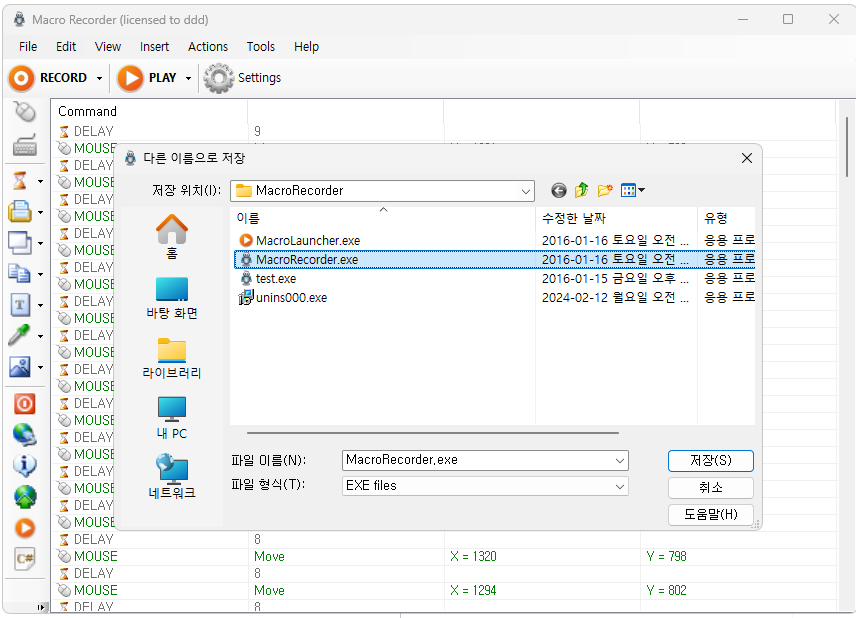
Task: Click the C# script icon in sidebar
Action: 24,559
